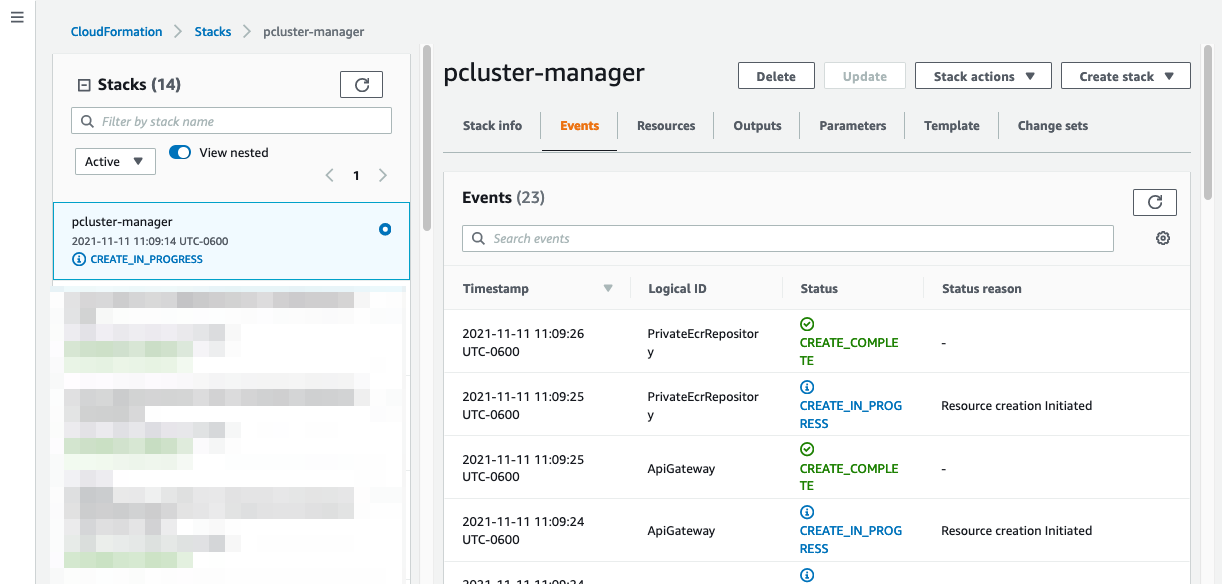The image size is (1222, 584).
Task: Click the green check icon on PrivateEcrRepository event
Action: [807, 323]
